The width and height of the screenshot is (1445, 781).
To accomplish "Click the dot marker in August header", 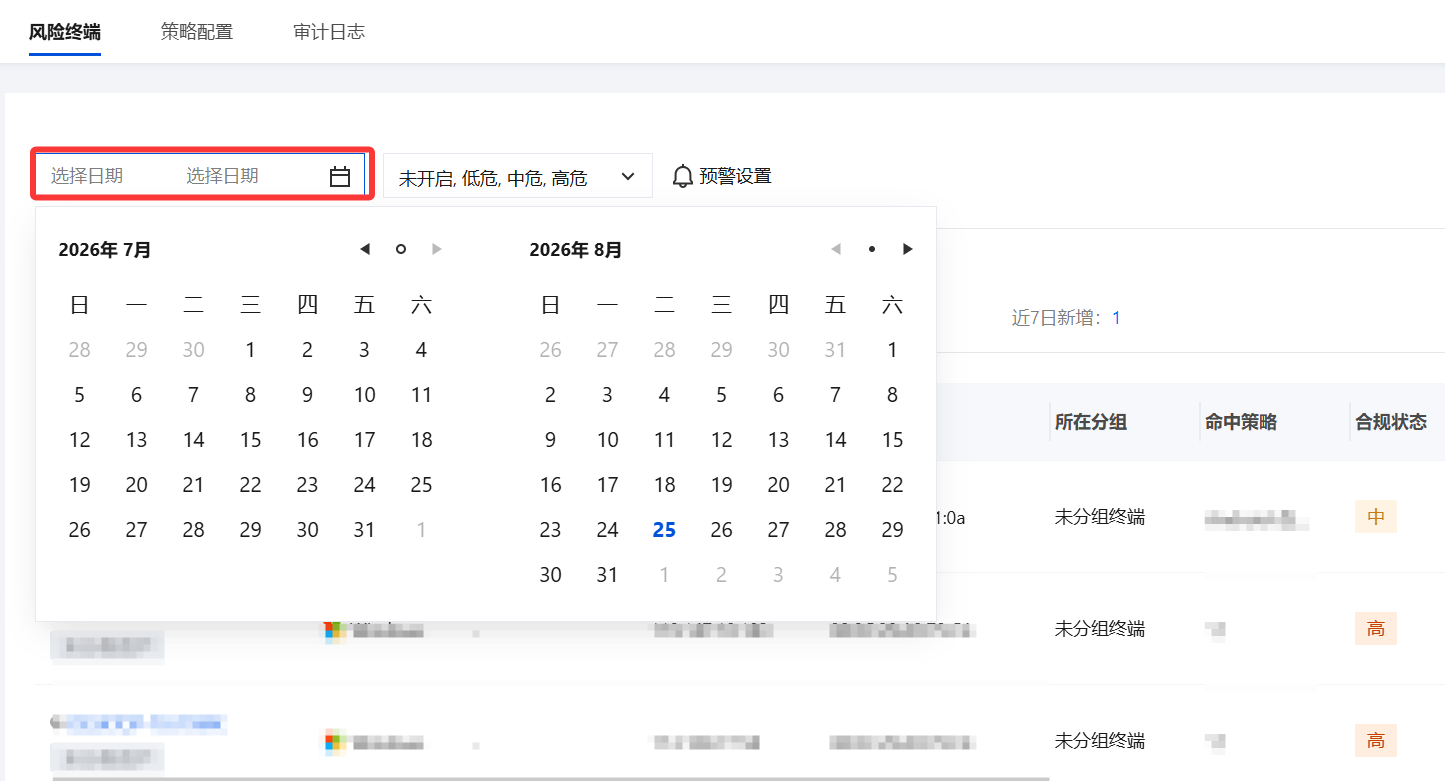I will pyautogui.click(x=872, y=249).
